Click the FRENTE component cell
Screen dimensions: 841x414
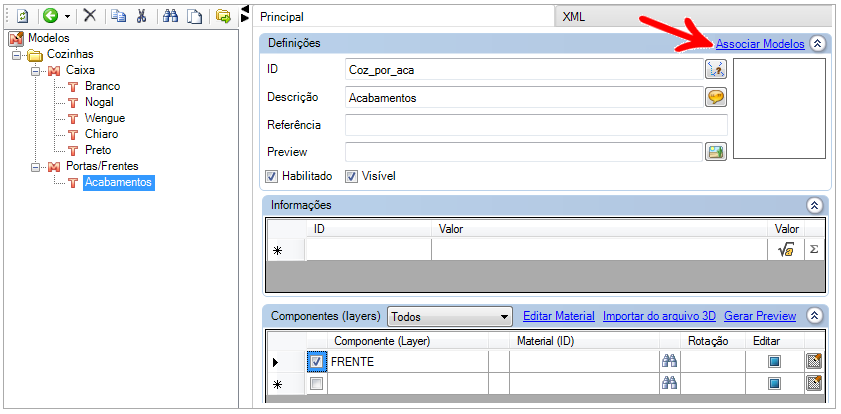tap(408, 362)
